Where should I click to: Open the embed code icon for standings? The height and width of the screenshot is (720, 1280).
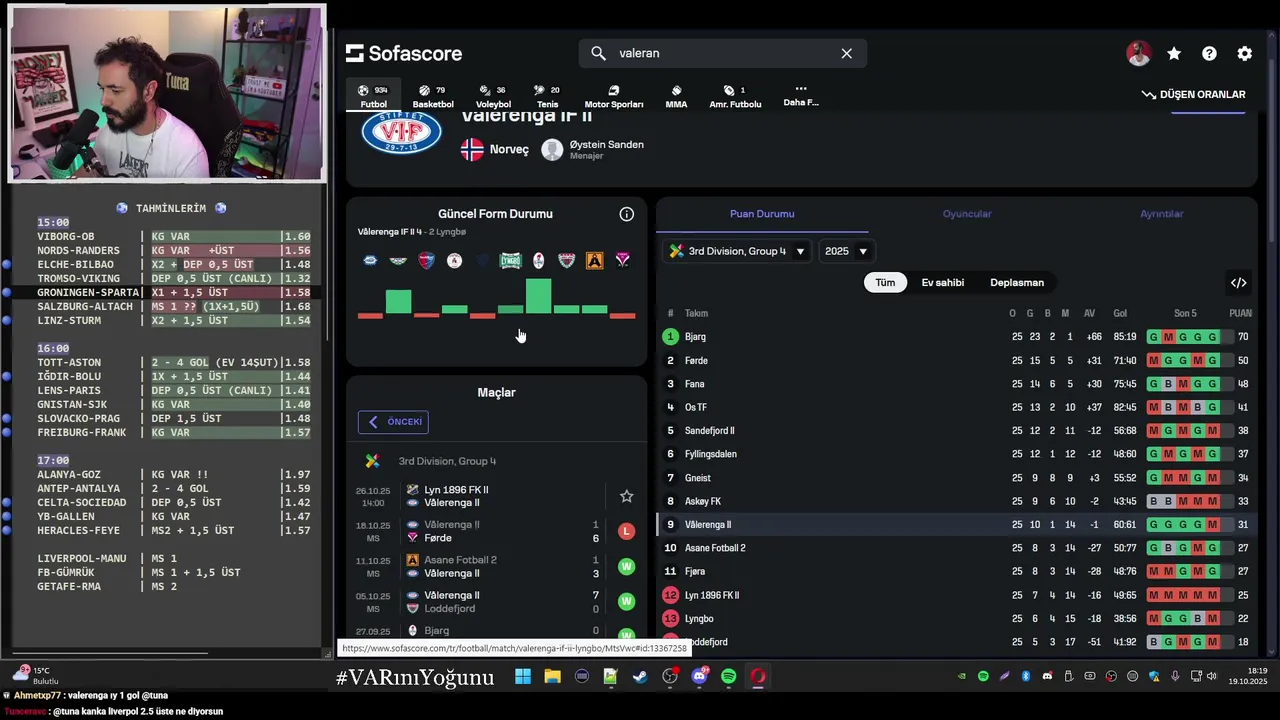coord(1239,283)
